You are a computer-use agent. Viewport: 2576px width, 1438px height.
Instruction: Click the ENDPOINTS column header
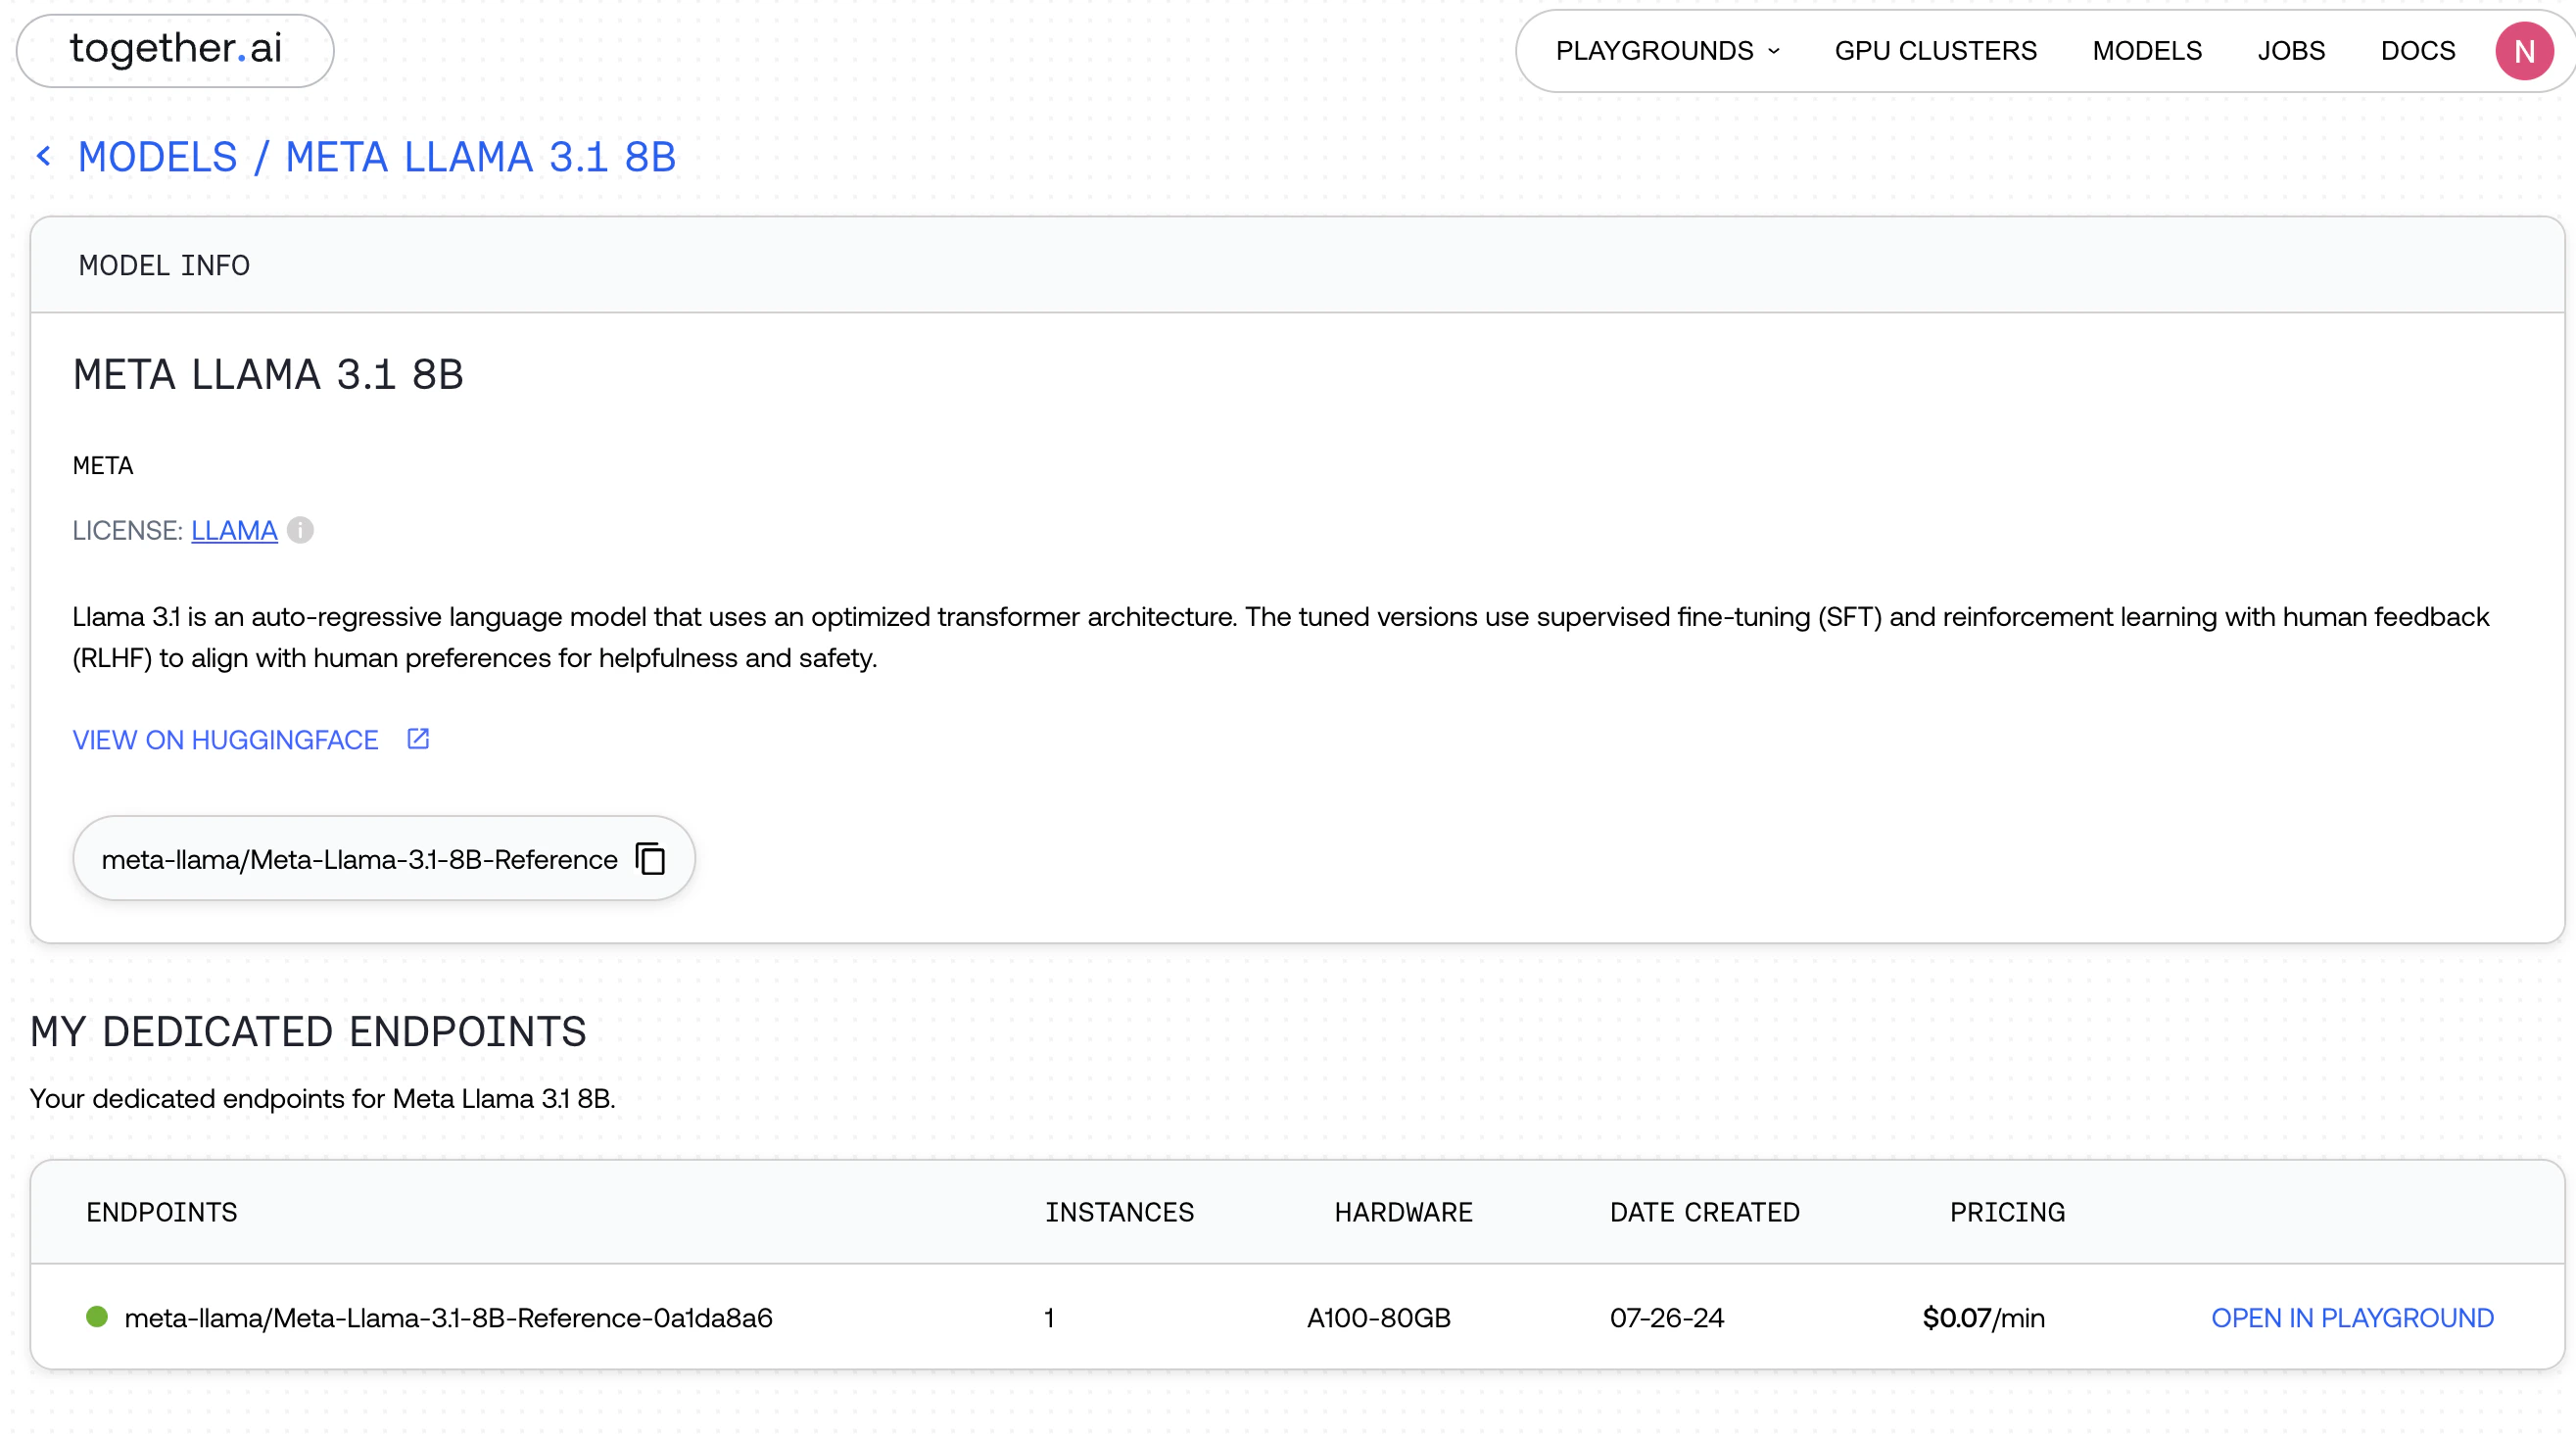coord(162,1212)
